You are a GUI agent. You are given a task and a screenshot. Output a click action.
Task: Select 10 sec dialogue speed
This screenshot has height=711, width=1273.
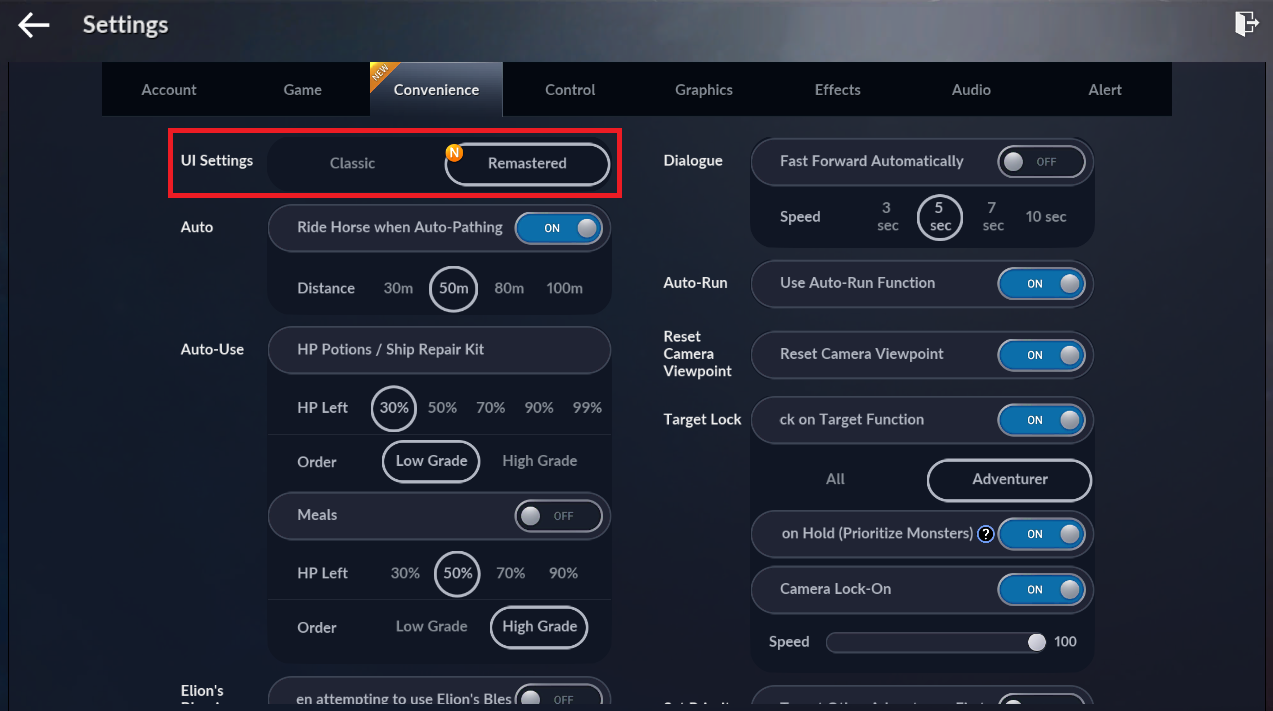[x=1045, y=217]
